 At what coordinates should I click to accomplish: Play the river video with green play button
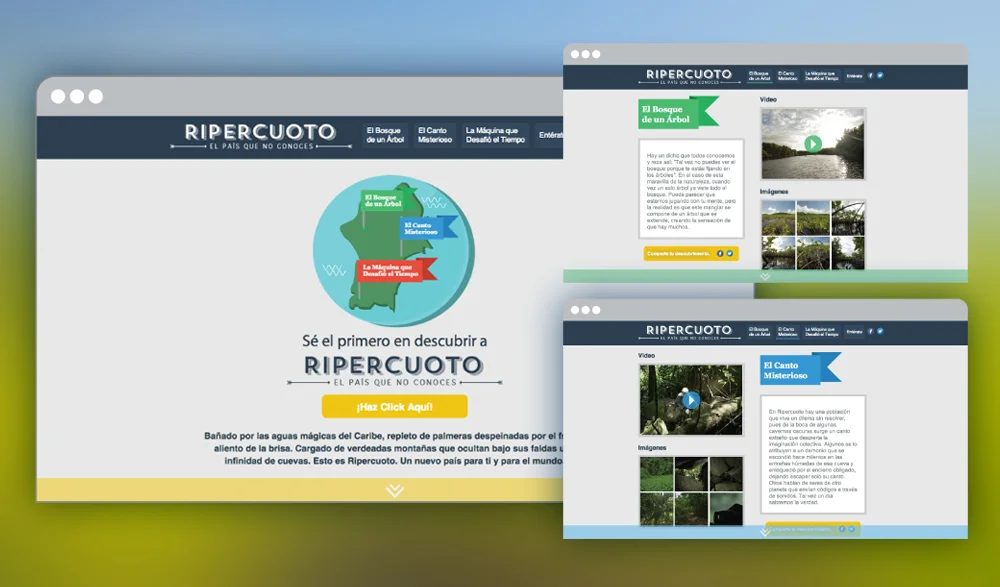[812, 144]
